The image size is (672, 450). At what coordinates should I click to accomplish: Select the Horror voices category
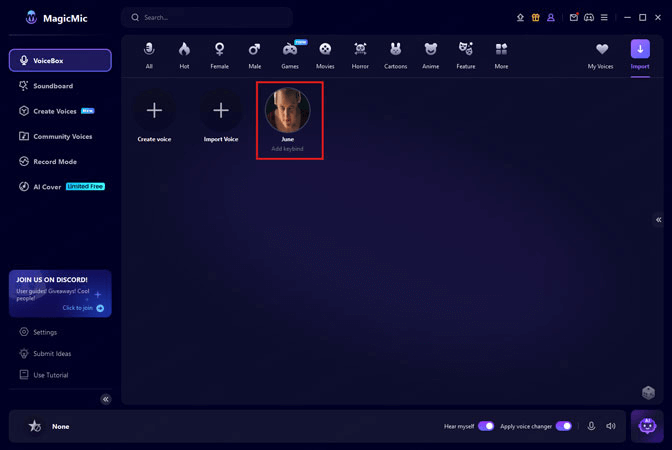[360, 55]
